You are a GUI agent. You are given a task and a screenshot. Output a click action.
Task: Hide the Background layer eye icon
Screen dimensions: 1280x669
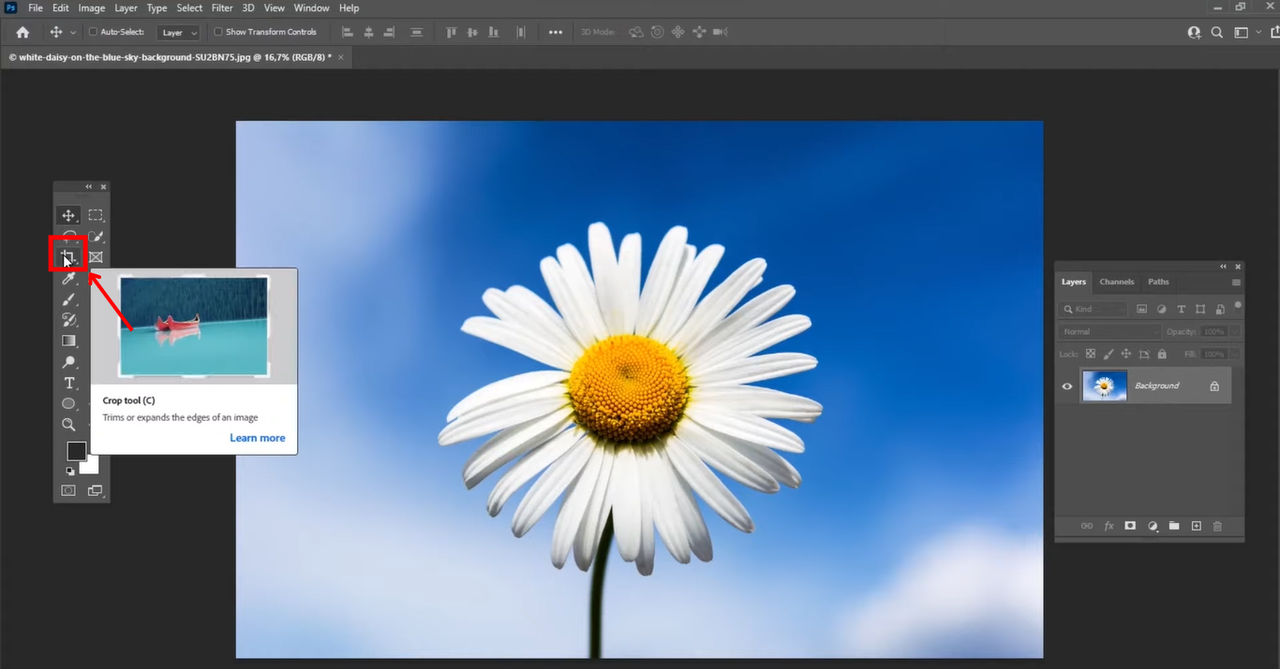[1067, 386]
